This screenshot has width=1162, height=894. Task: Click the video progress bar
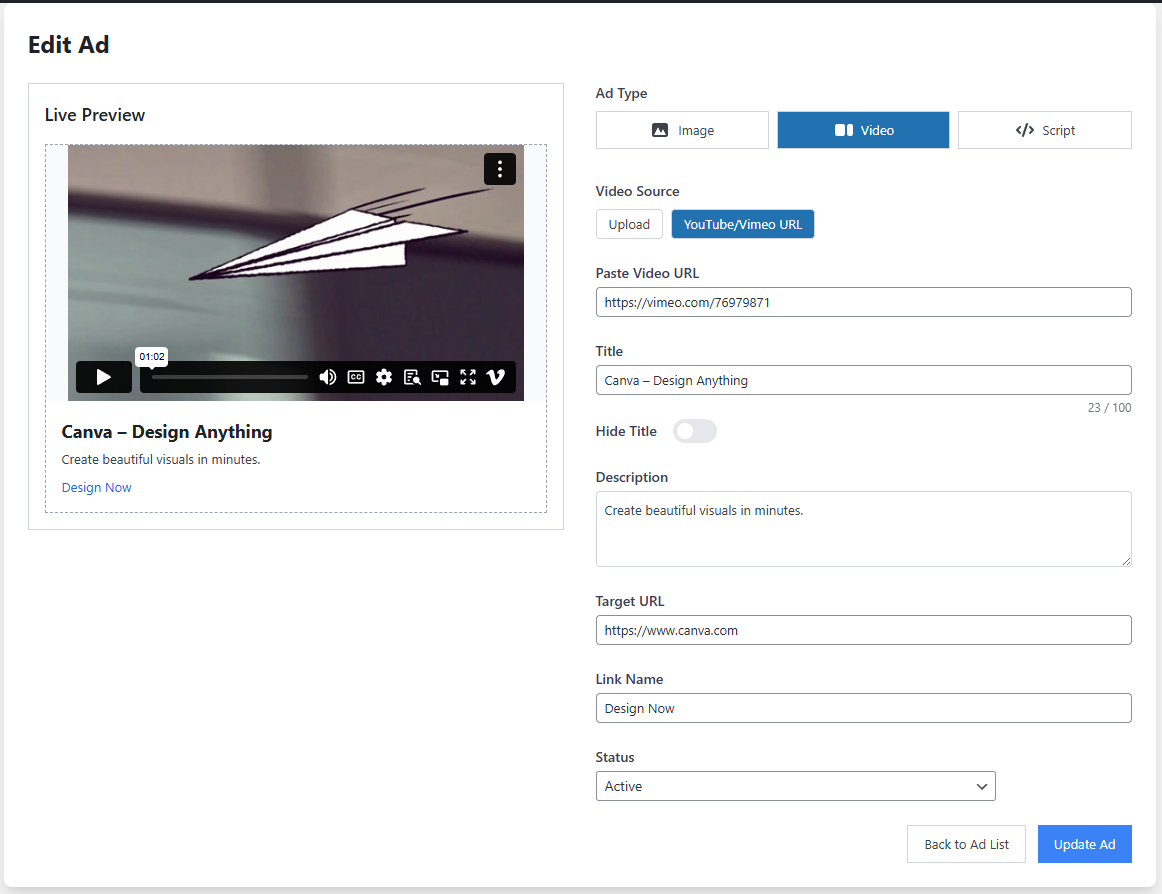pyautogui.click(x=230, y=377)
